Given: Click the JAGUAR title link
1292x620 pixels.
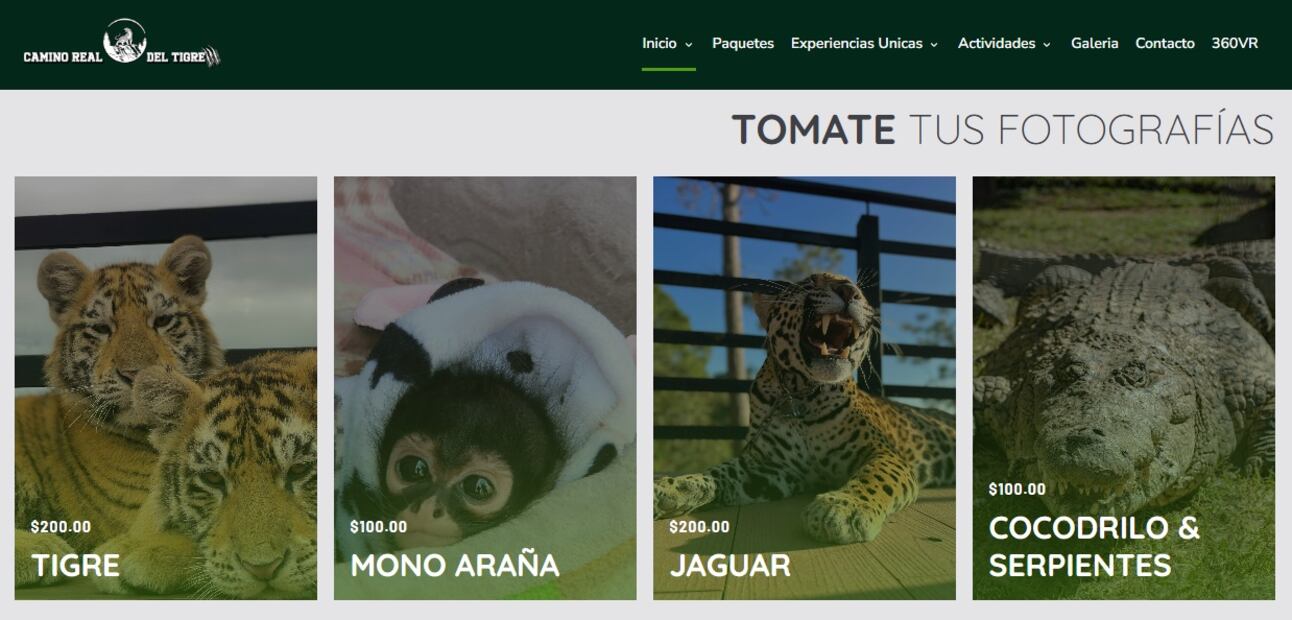Looking at the screenshot, I should coord(730,565).
